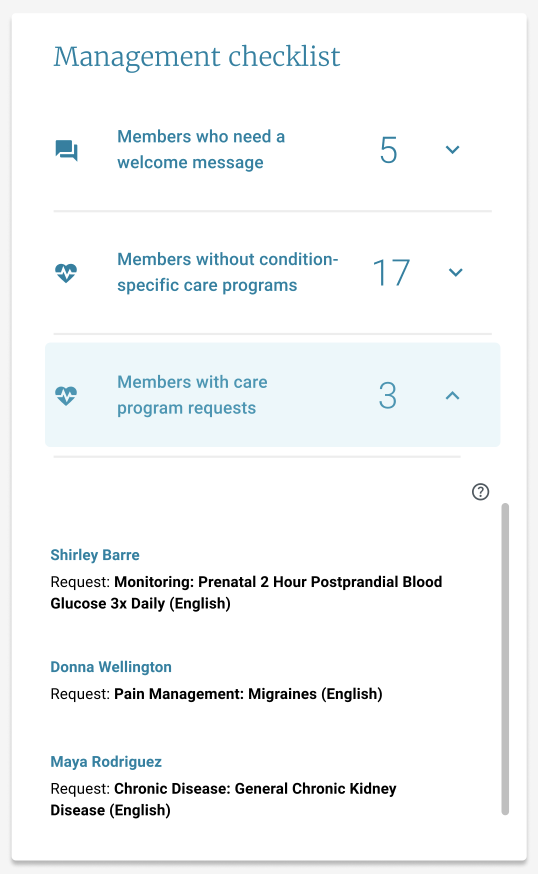Select 'Members with care program requests' row

[273, 395]
